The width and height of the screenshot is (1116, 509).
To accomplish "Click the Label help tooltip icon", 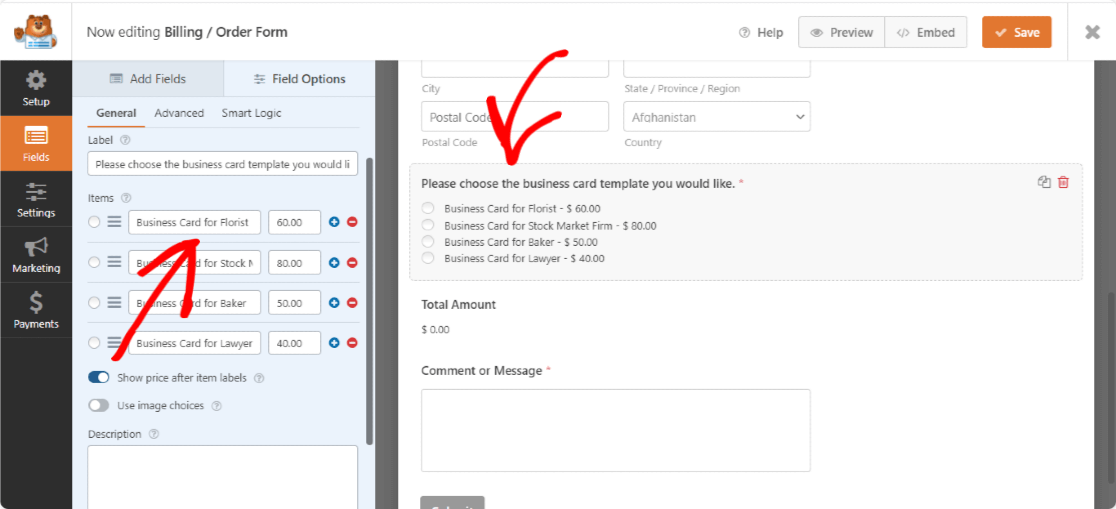I will [x=125, y=140].
